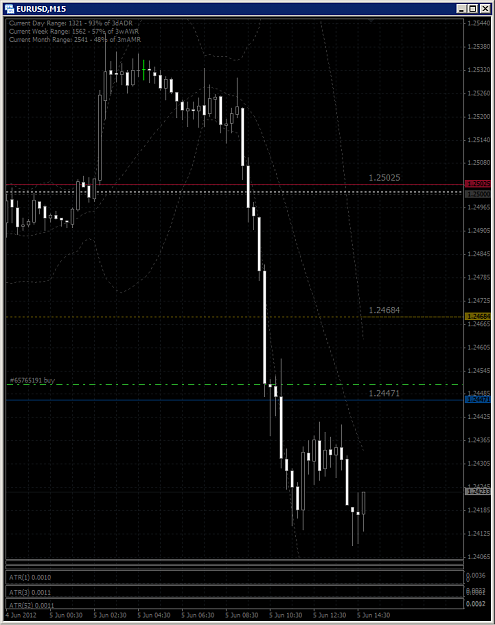
Task: Click the 1.25380 price scale value
Action: pos(479,47)
